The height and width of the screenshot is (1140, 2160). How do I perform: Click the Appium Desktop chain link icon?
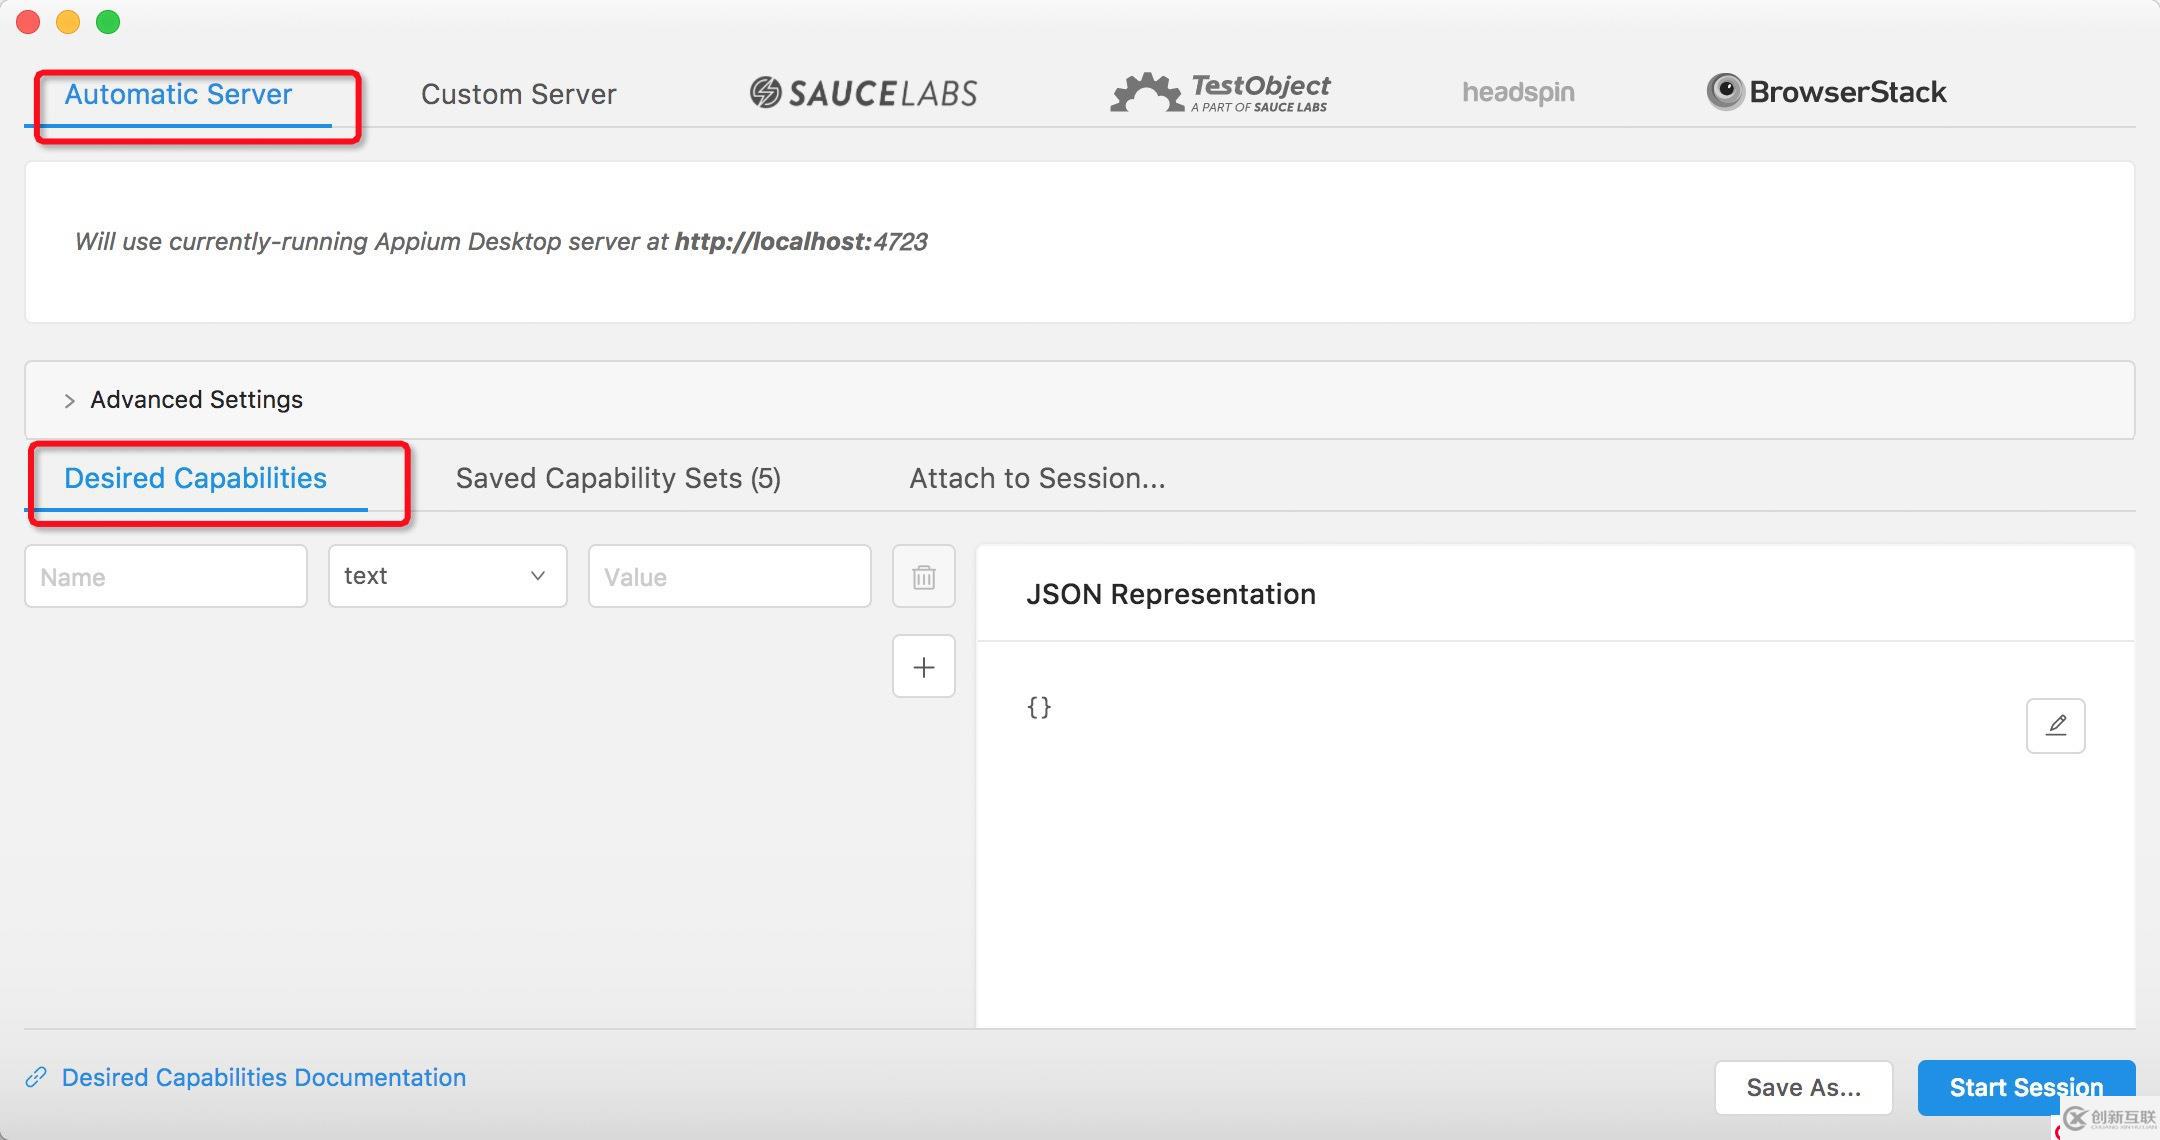37,1077
